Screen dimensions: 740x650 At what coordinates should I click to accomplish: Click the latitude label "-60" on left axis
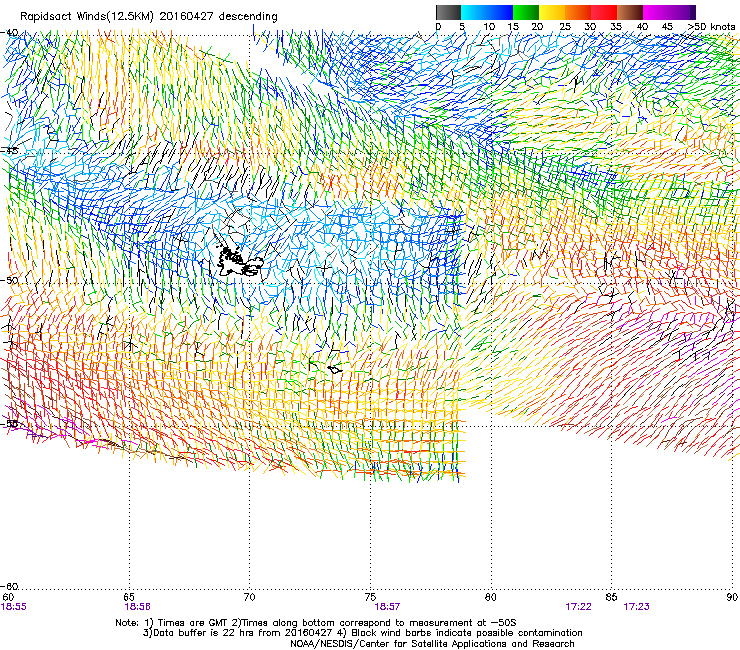[9, 586]
